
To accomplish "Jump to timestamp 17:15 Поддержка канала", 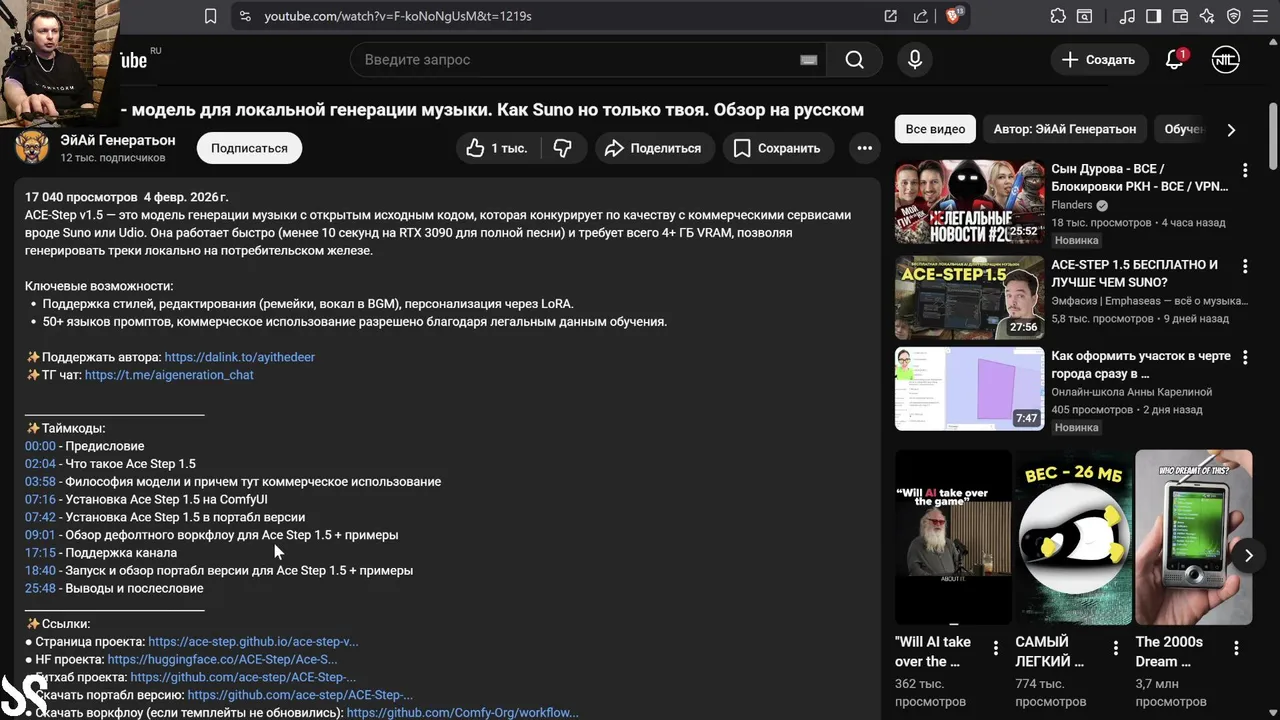I will pyautogui.click(x=40, y=553).
